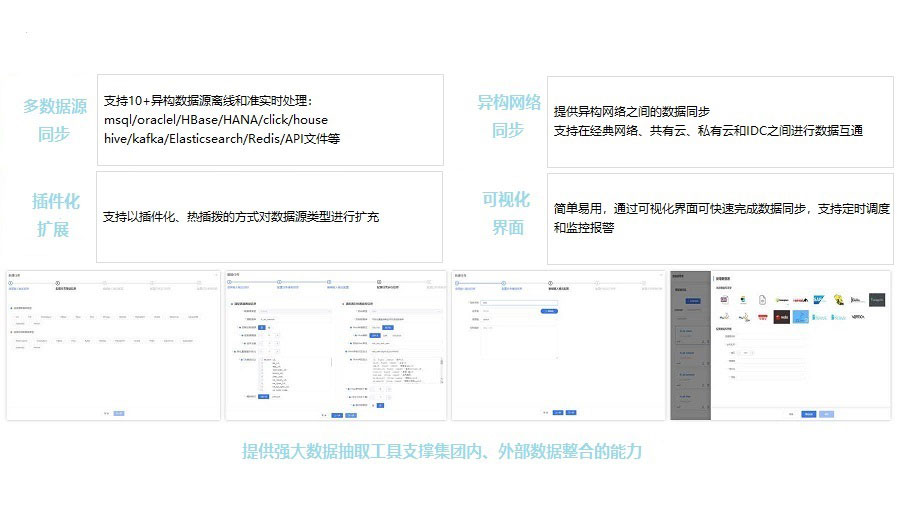
Task: Click the line mentioning "私有云和IDC之间进行数据互通"
Action: [708, 131]
